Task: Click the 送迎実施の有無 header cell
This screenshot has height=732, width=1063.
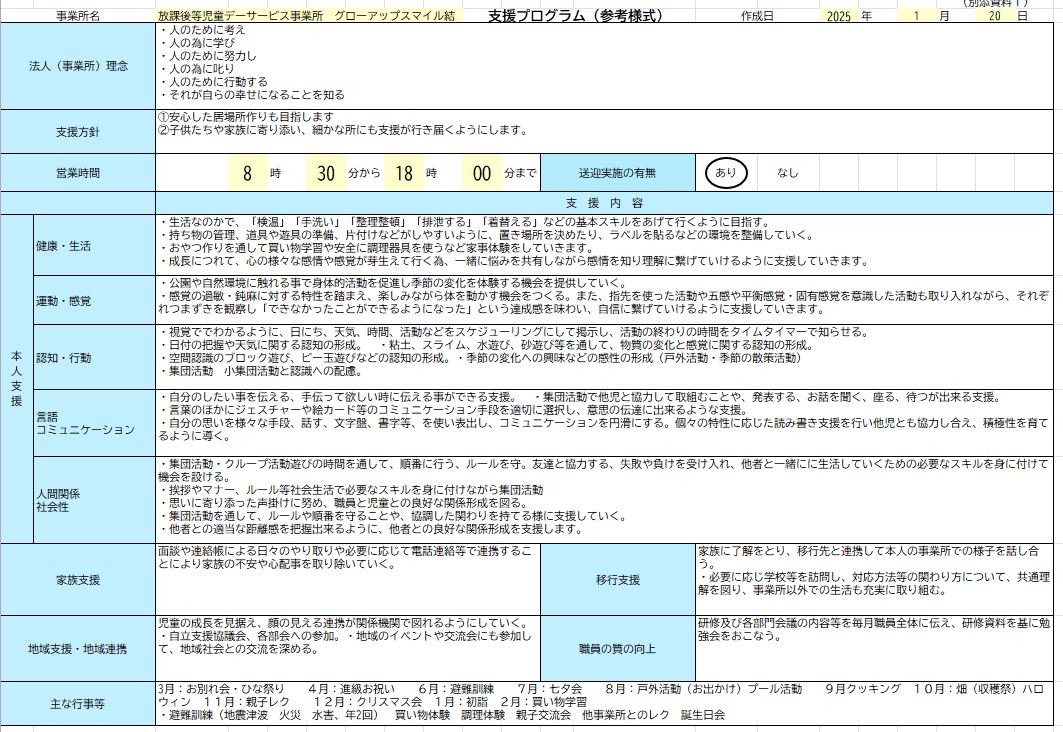Action: 618,173
